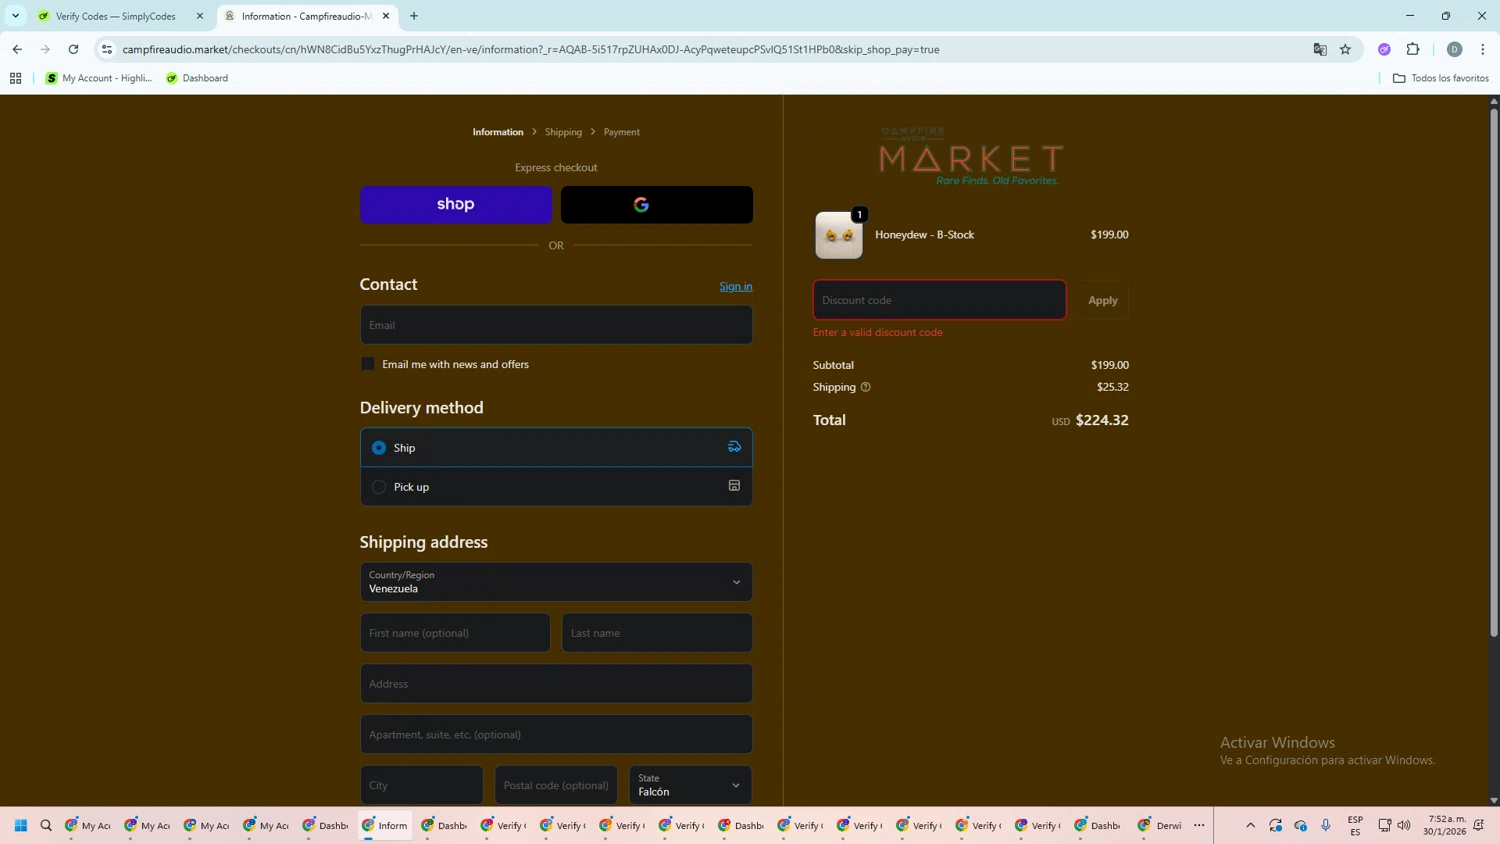Click the microphone tray icon
Image resolution: width=1500 pixels, height=844 pixels.
1326,826
